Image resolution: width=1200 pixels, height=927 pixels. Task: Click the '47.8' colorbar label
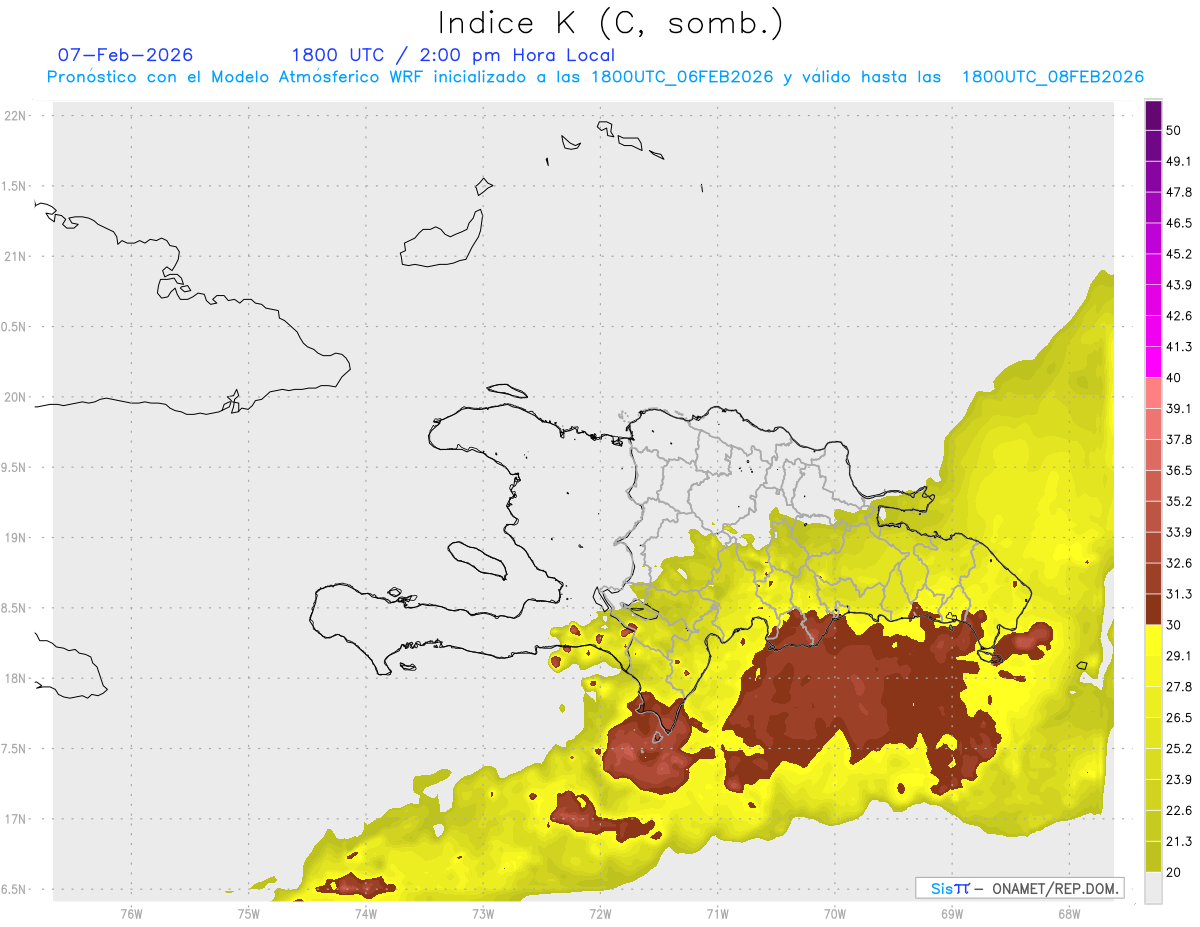[1179, 192]
